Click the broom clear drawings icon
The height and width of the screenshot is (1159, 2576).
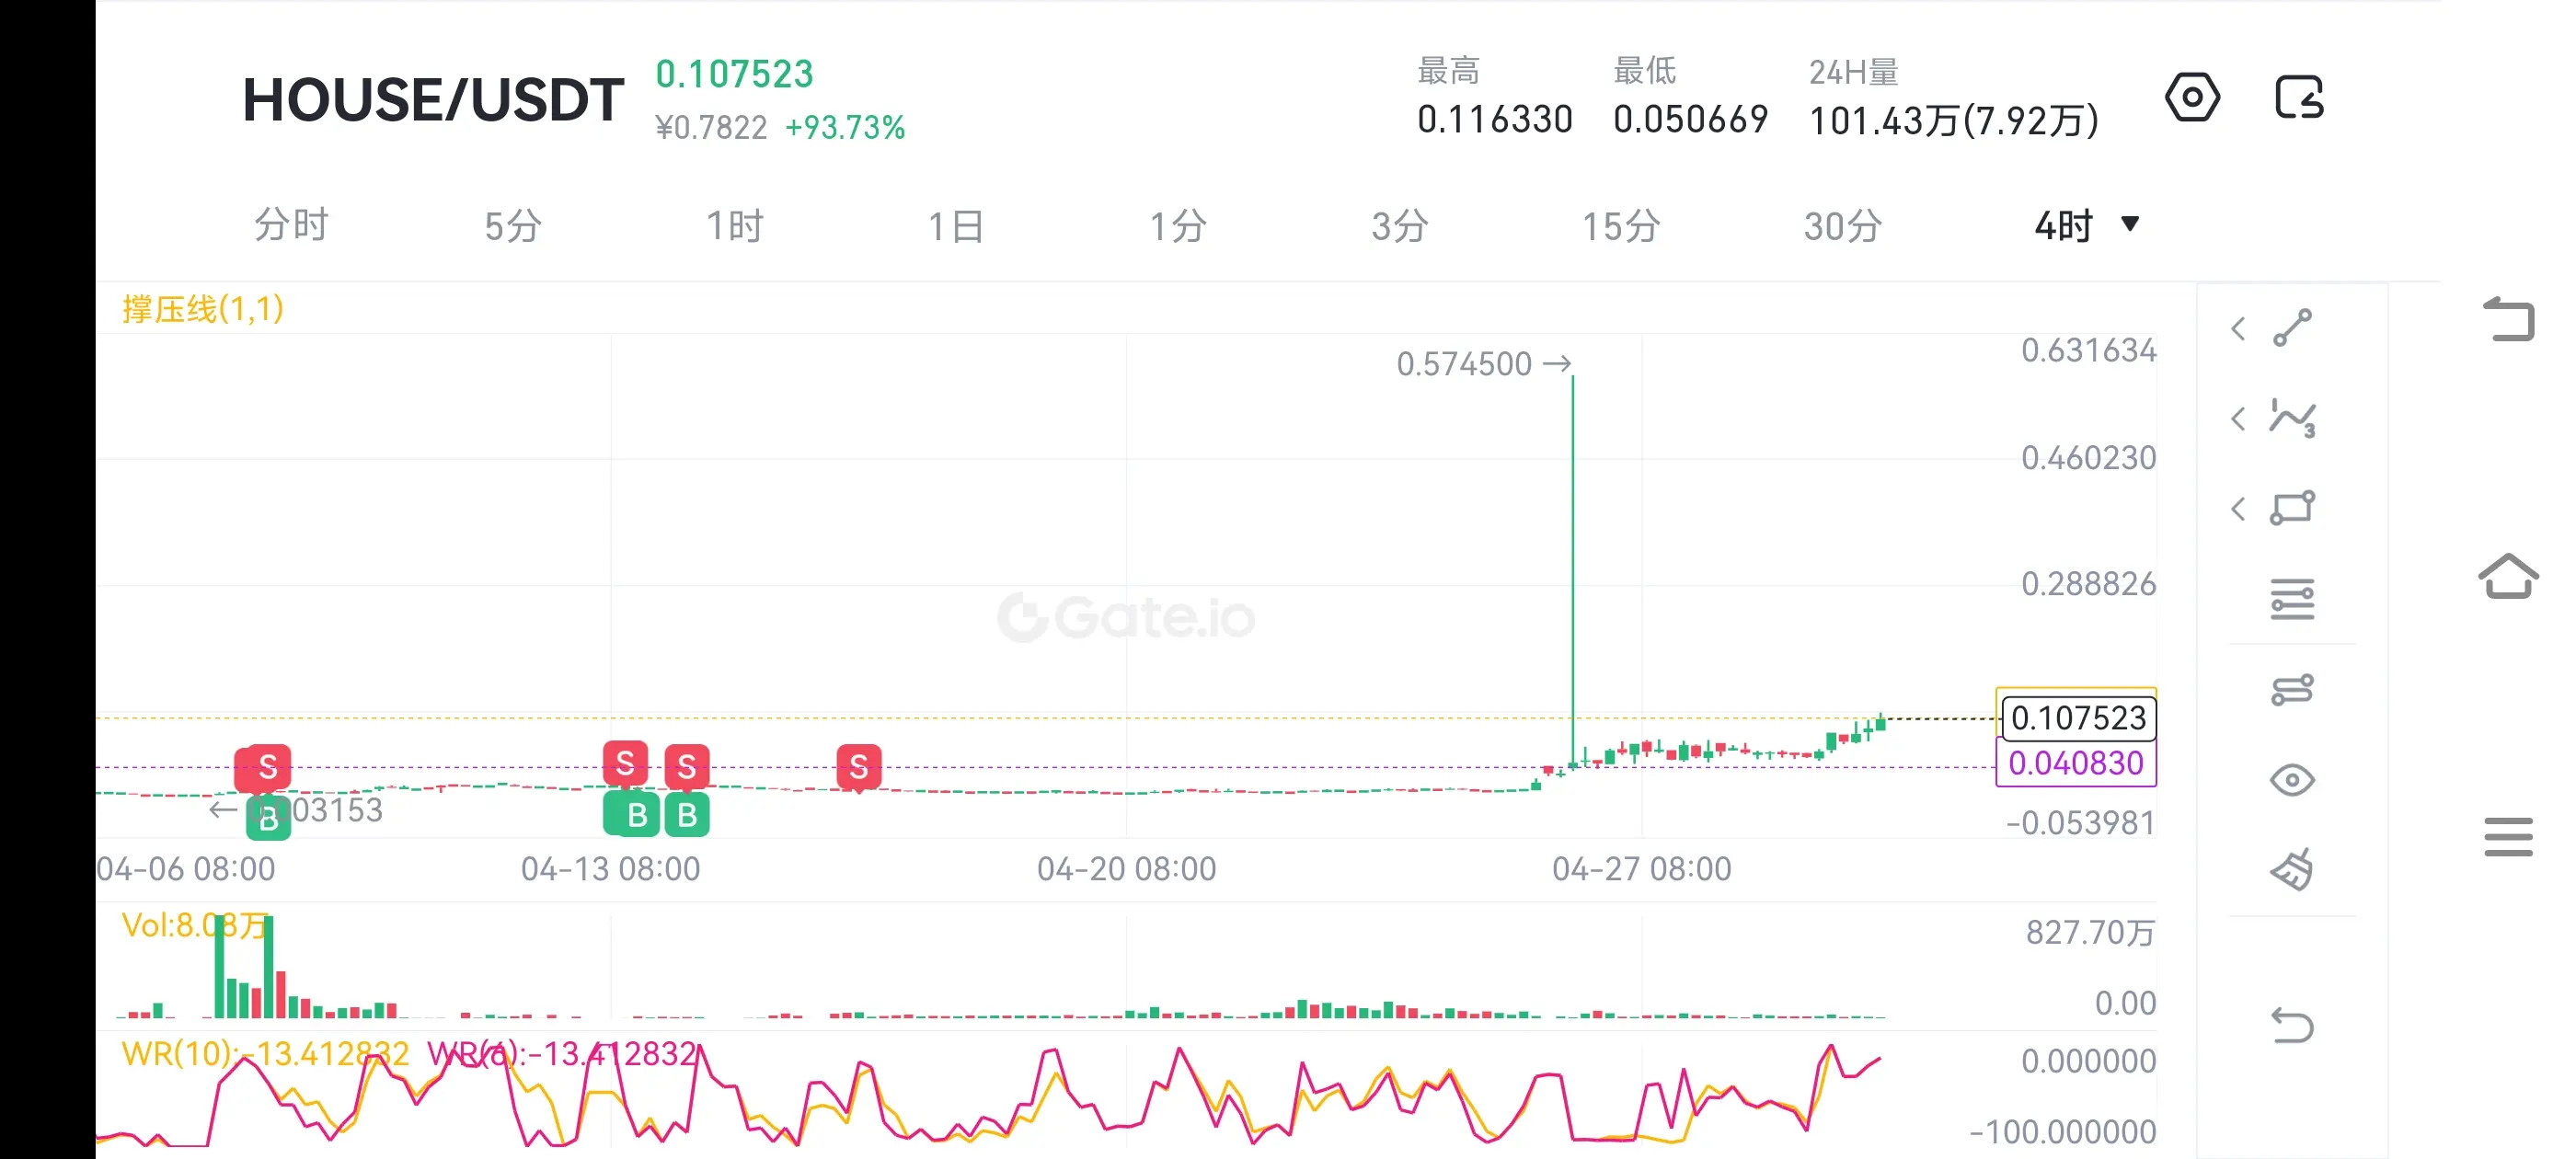pos(2291,869)
